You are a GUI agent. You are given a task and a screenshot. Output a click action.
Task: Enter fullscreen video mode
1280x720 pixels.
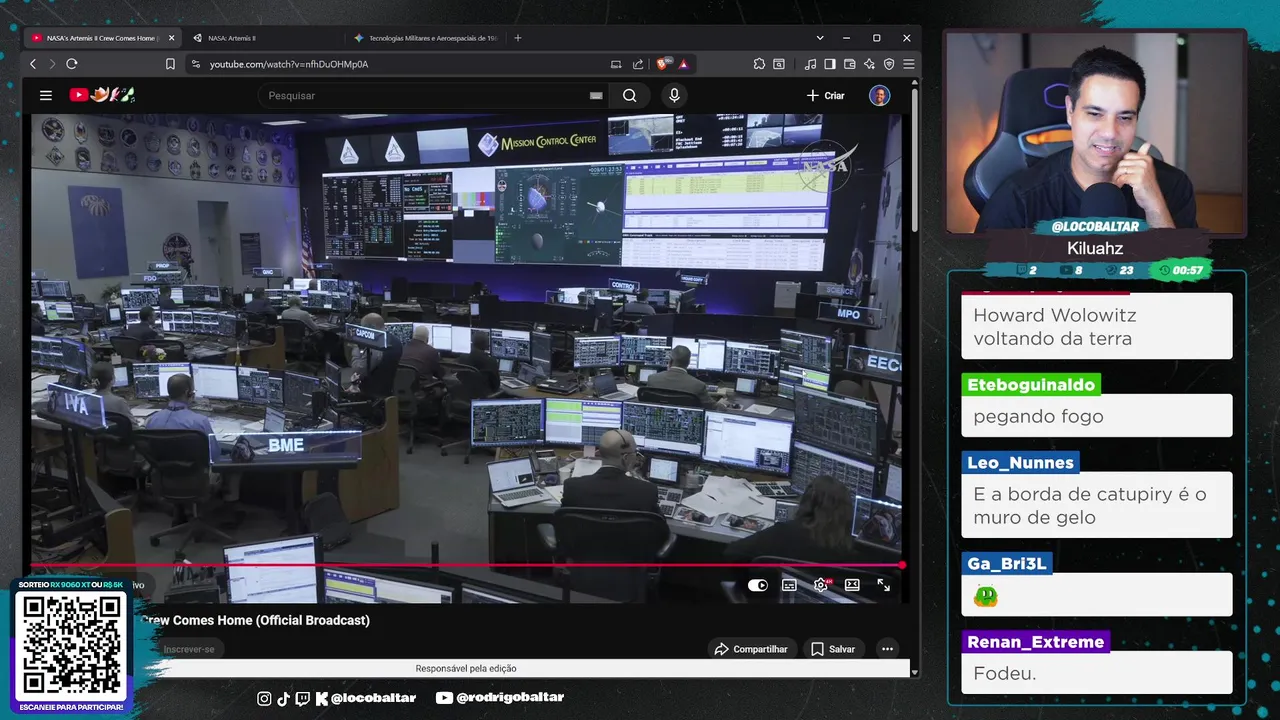pos(883,585)
